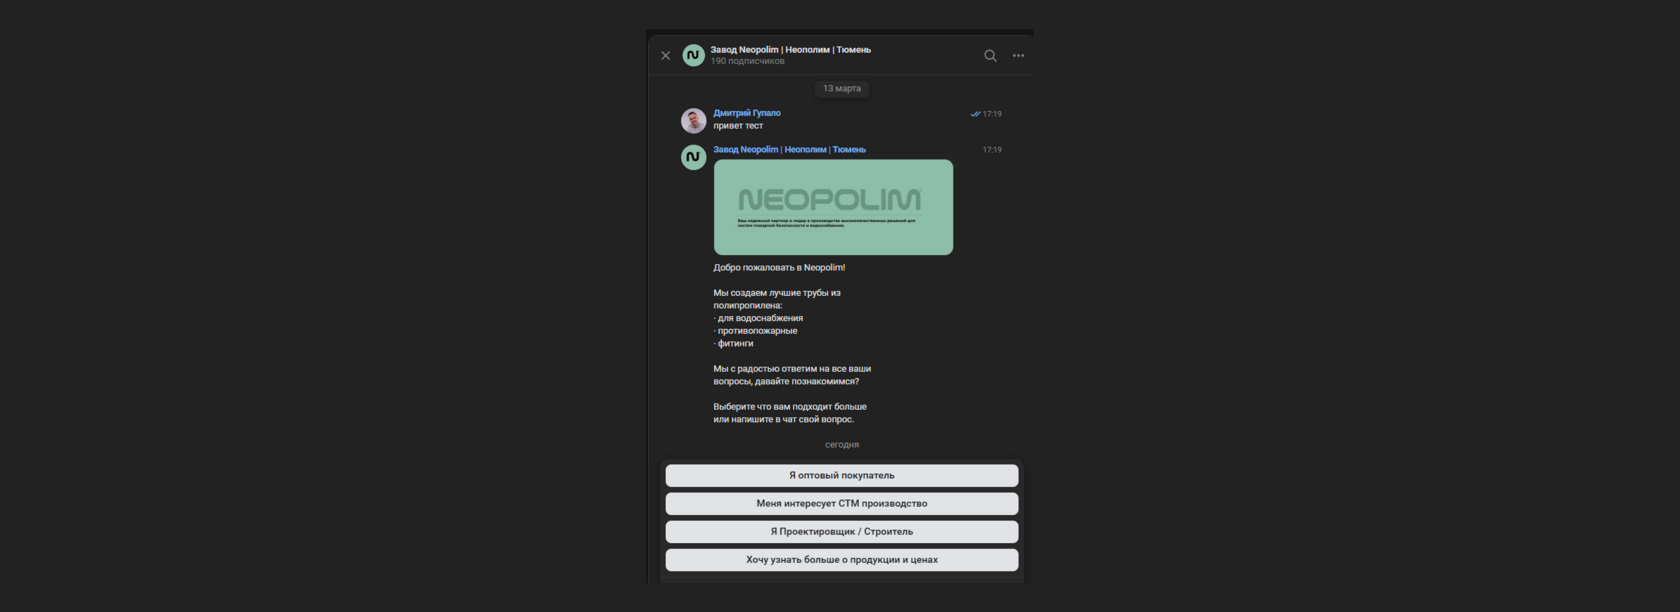Viewport: 1680px width, 612px height.
Task: Click the Neopolim community avatar in header
Action: click(693, 55)
